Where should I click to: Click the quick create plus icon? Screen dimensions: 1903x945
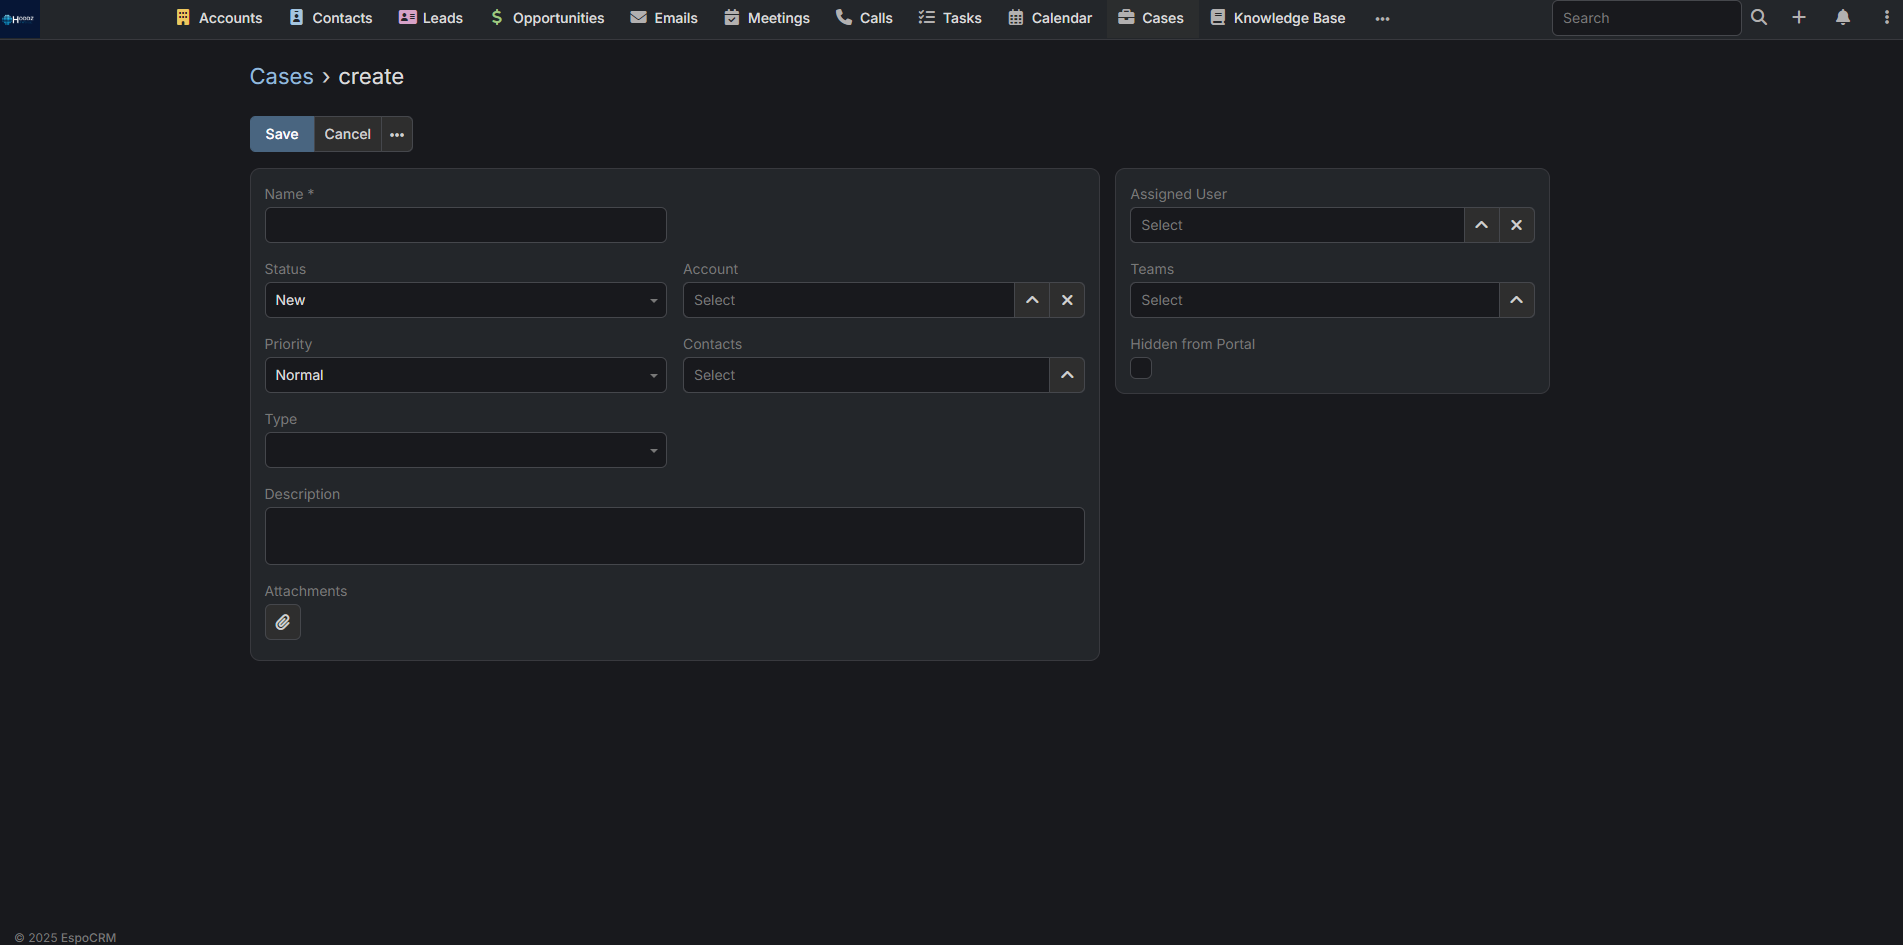[1799, 18]
